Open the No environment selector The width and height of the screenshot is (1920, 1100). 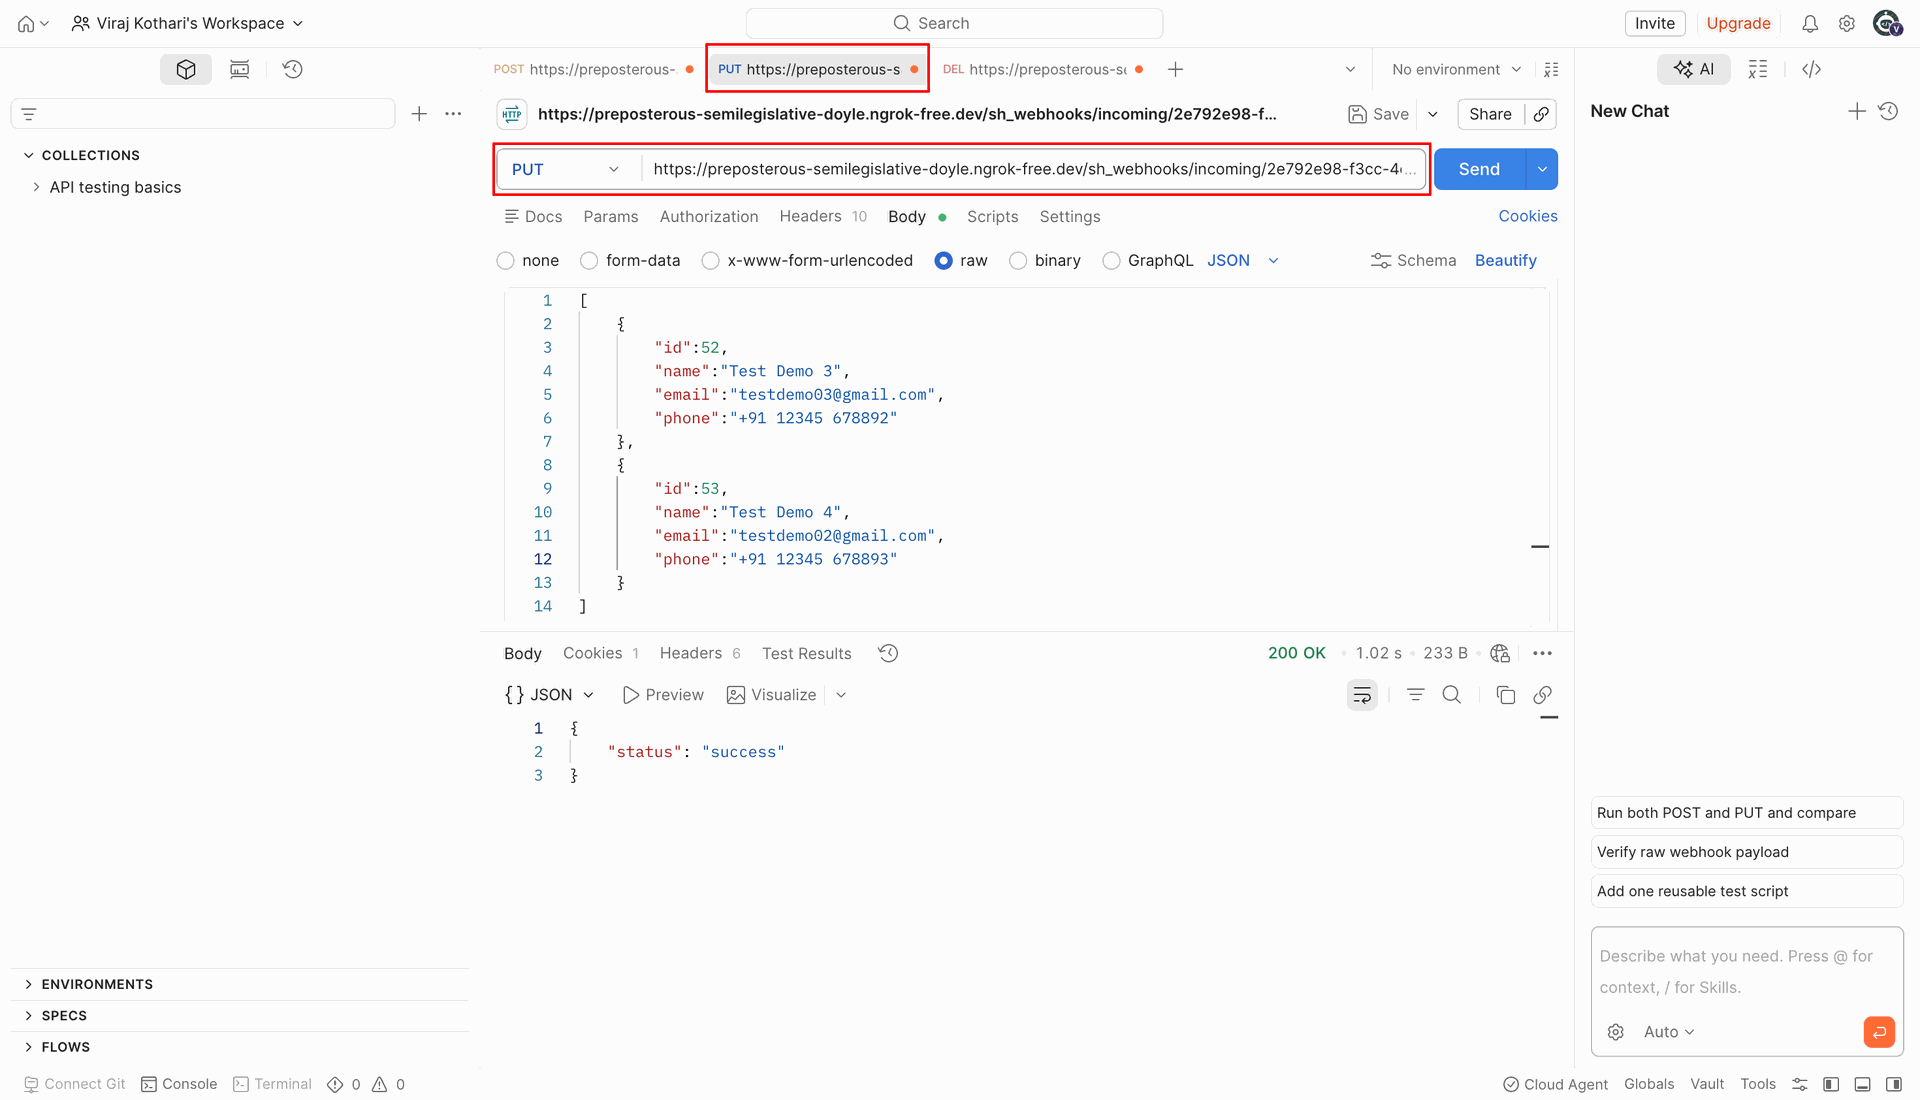point(1456,69)
